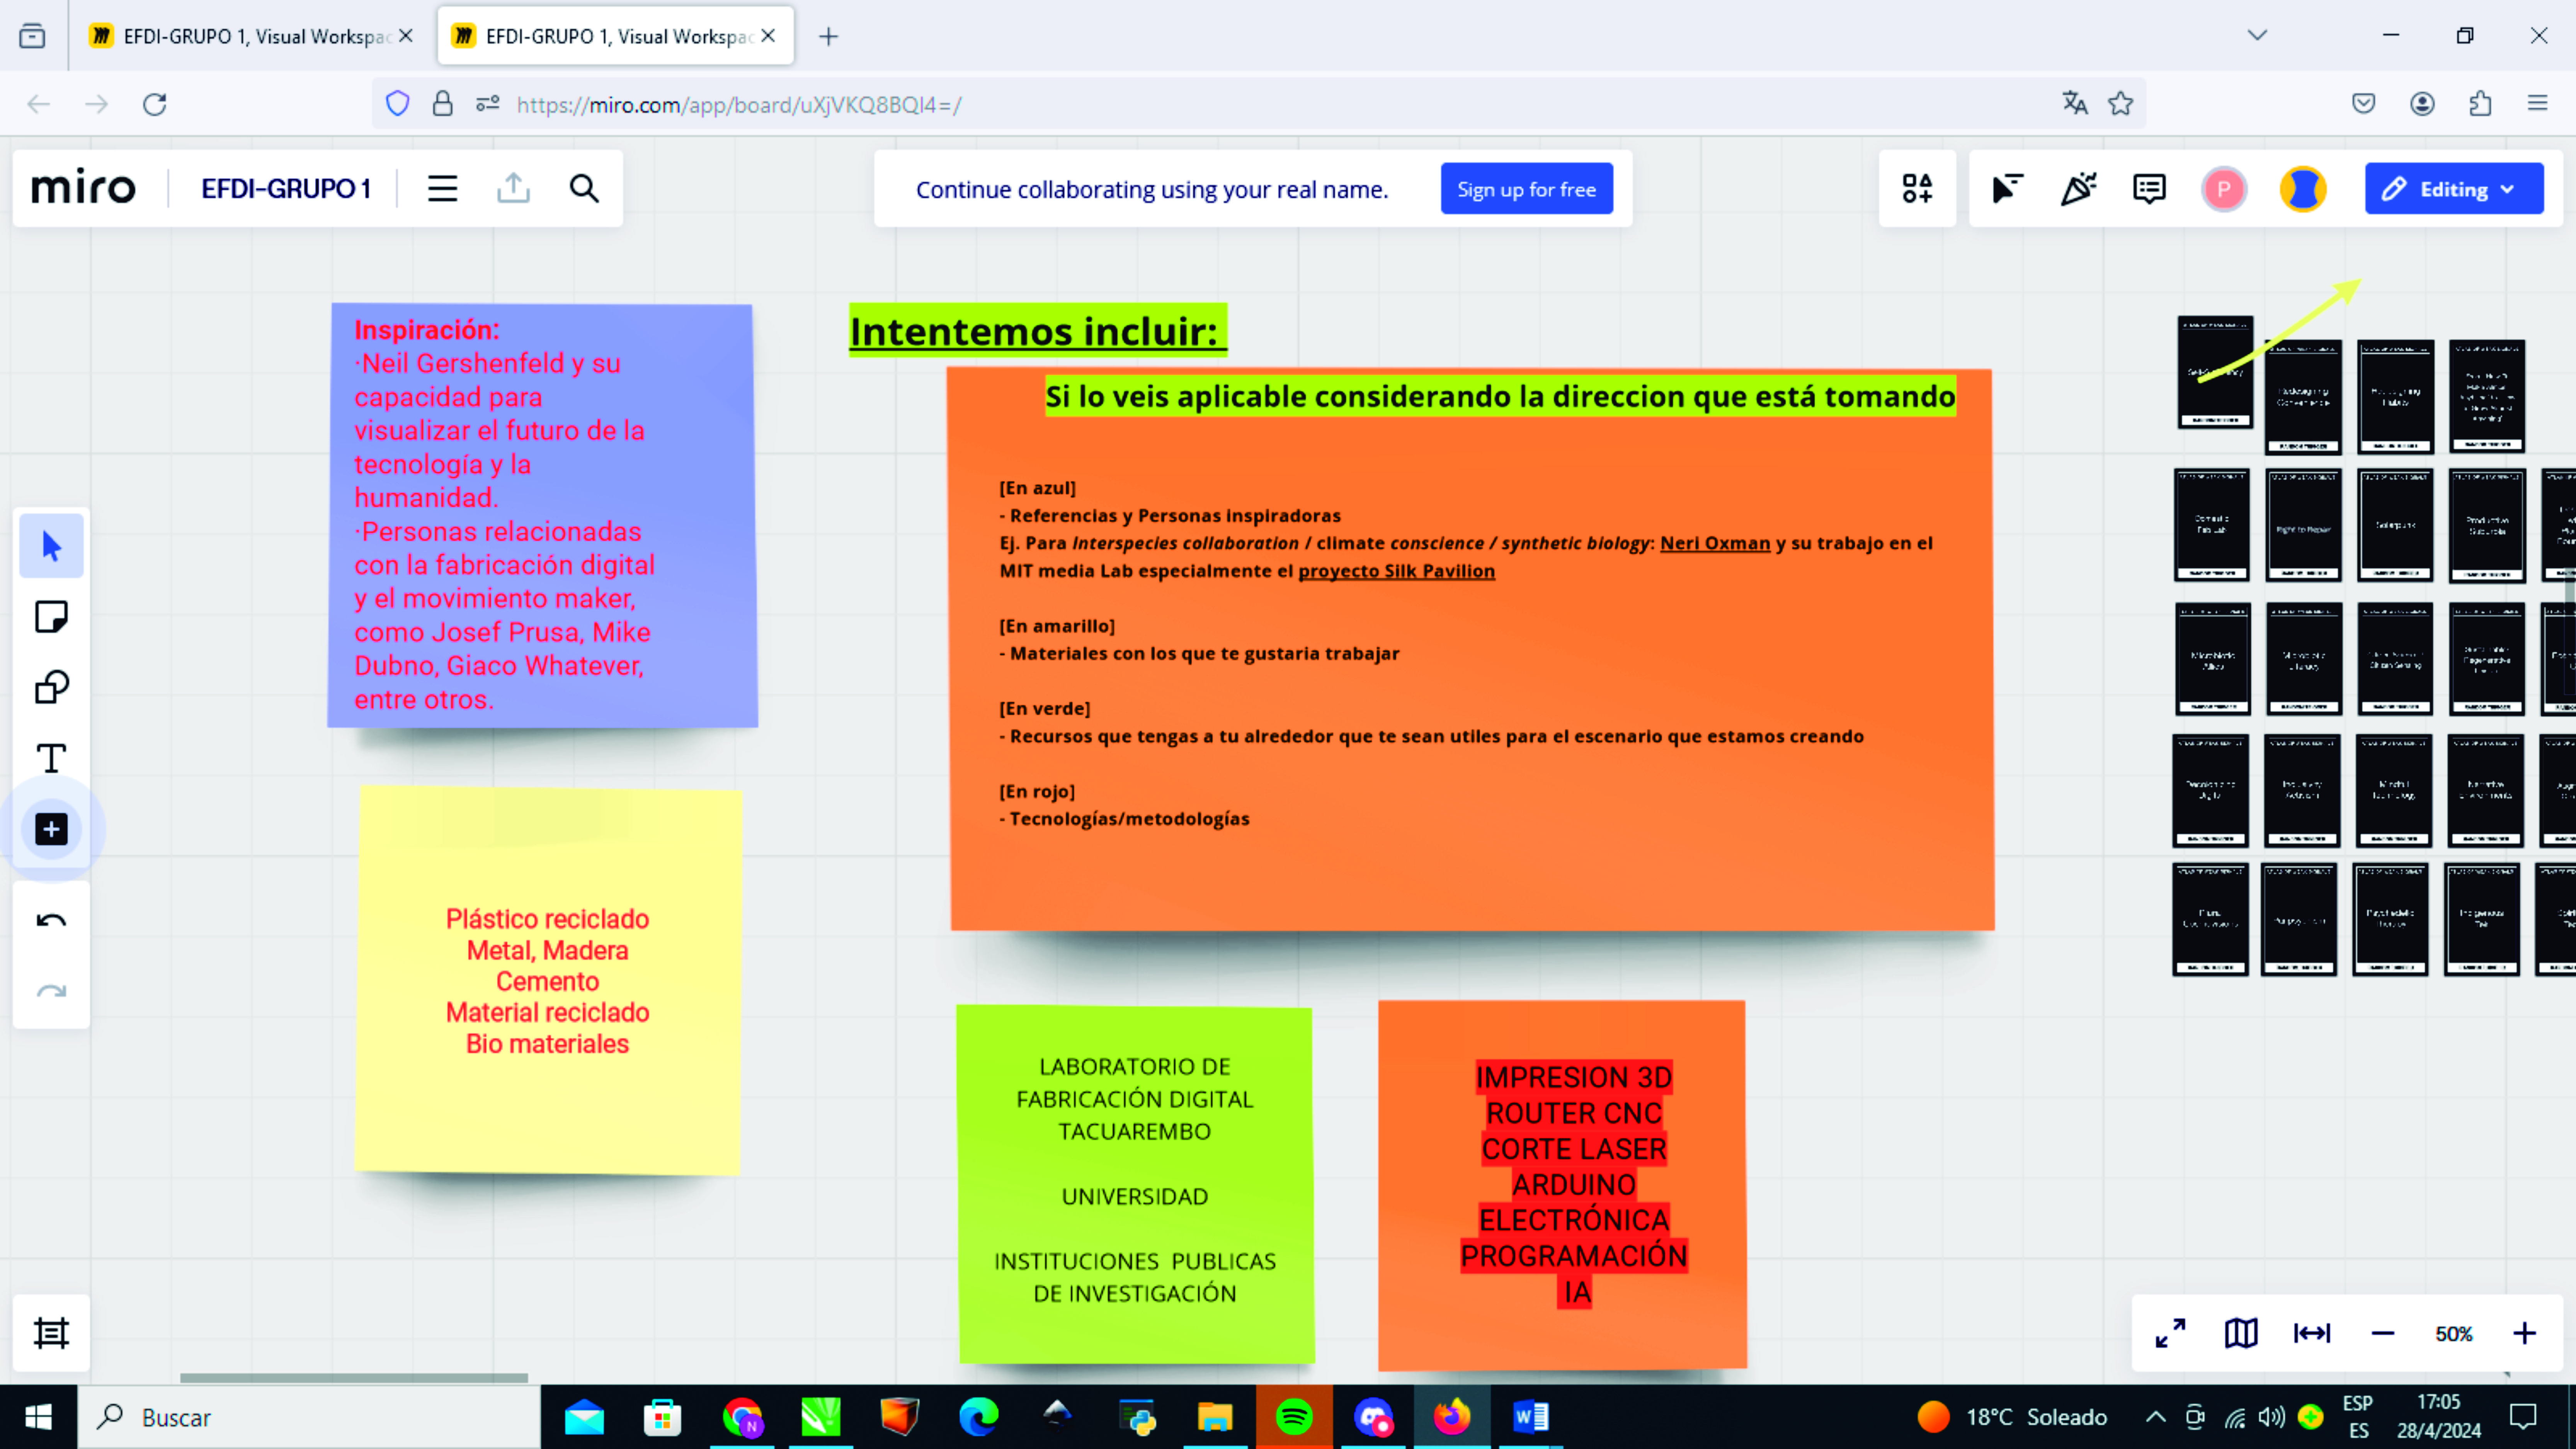2576x1449 pixels.
Task: Open Word from the taskbar
Action: tap(1529, 1417)
